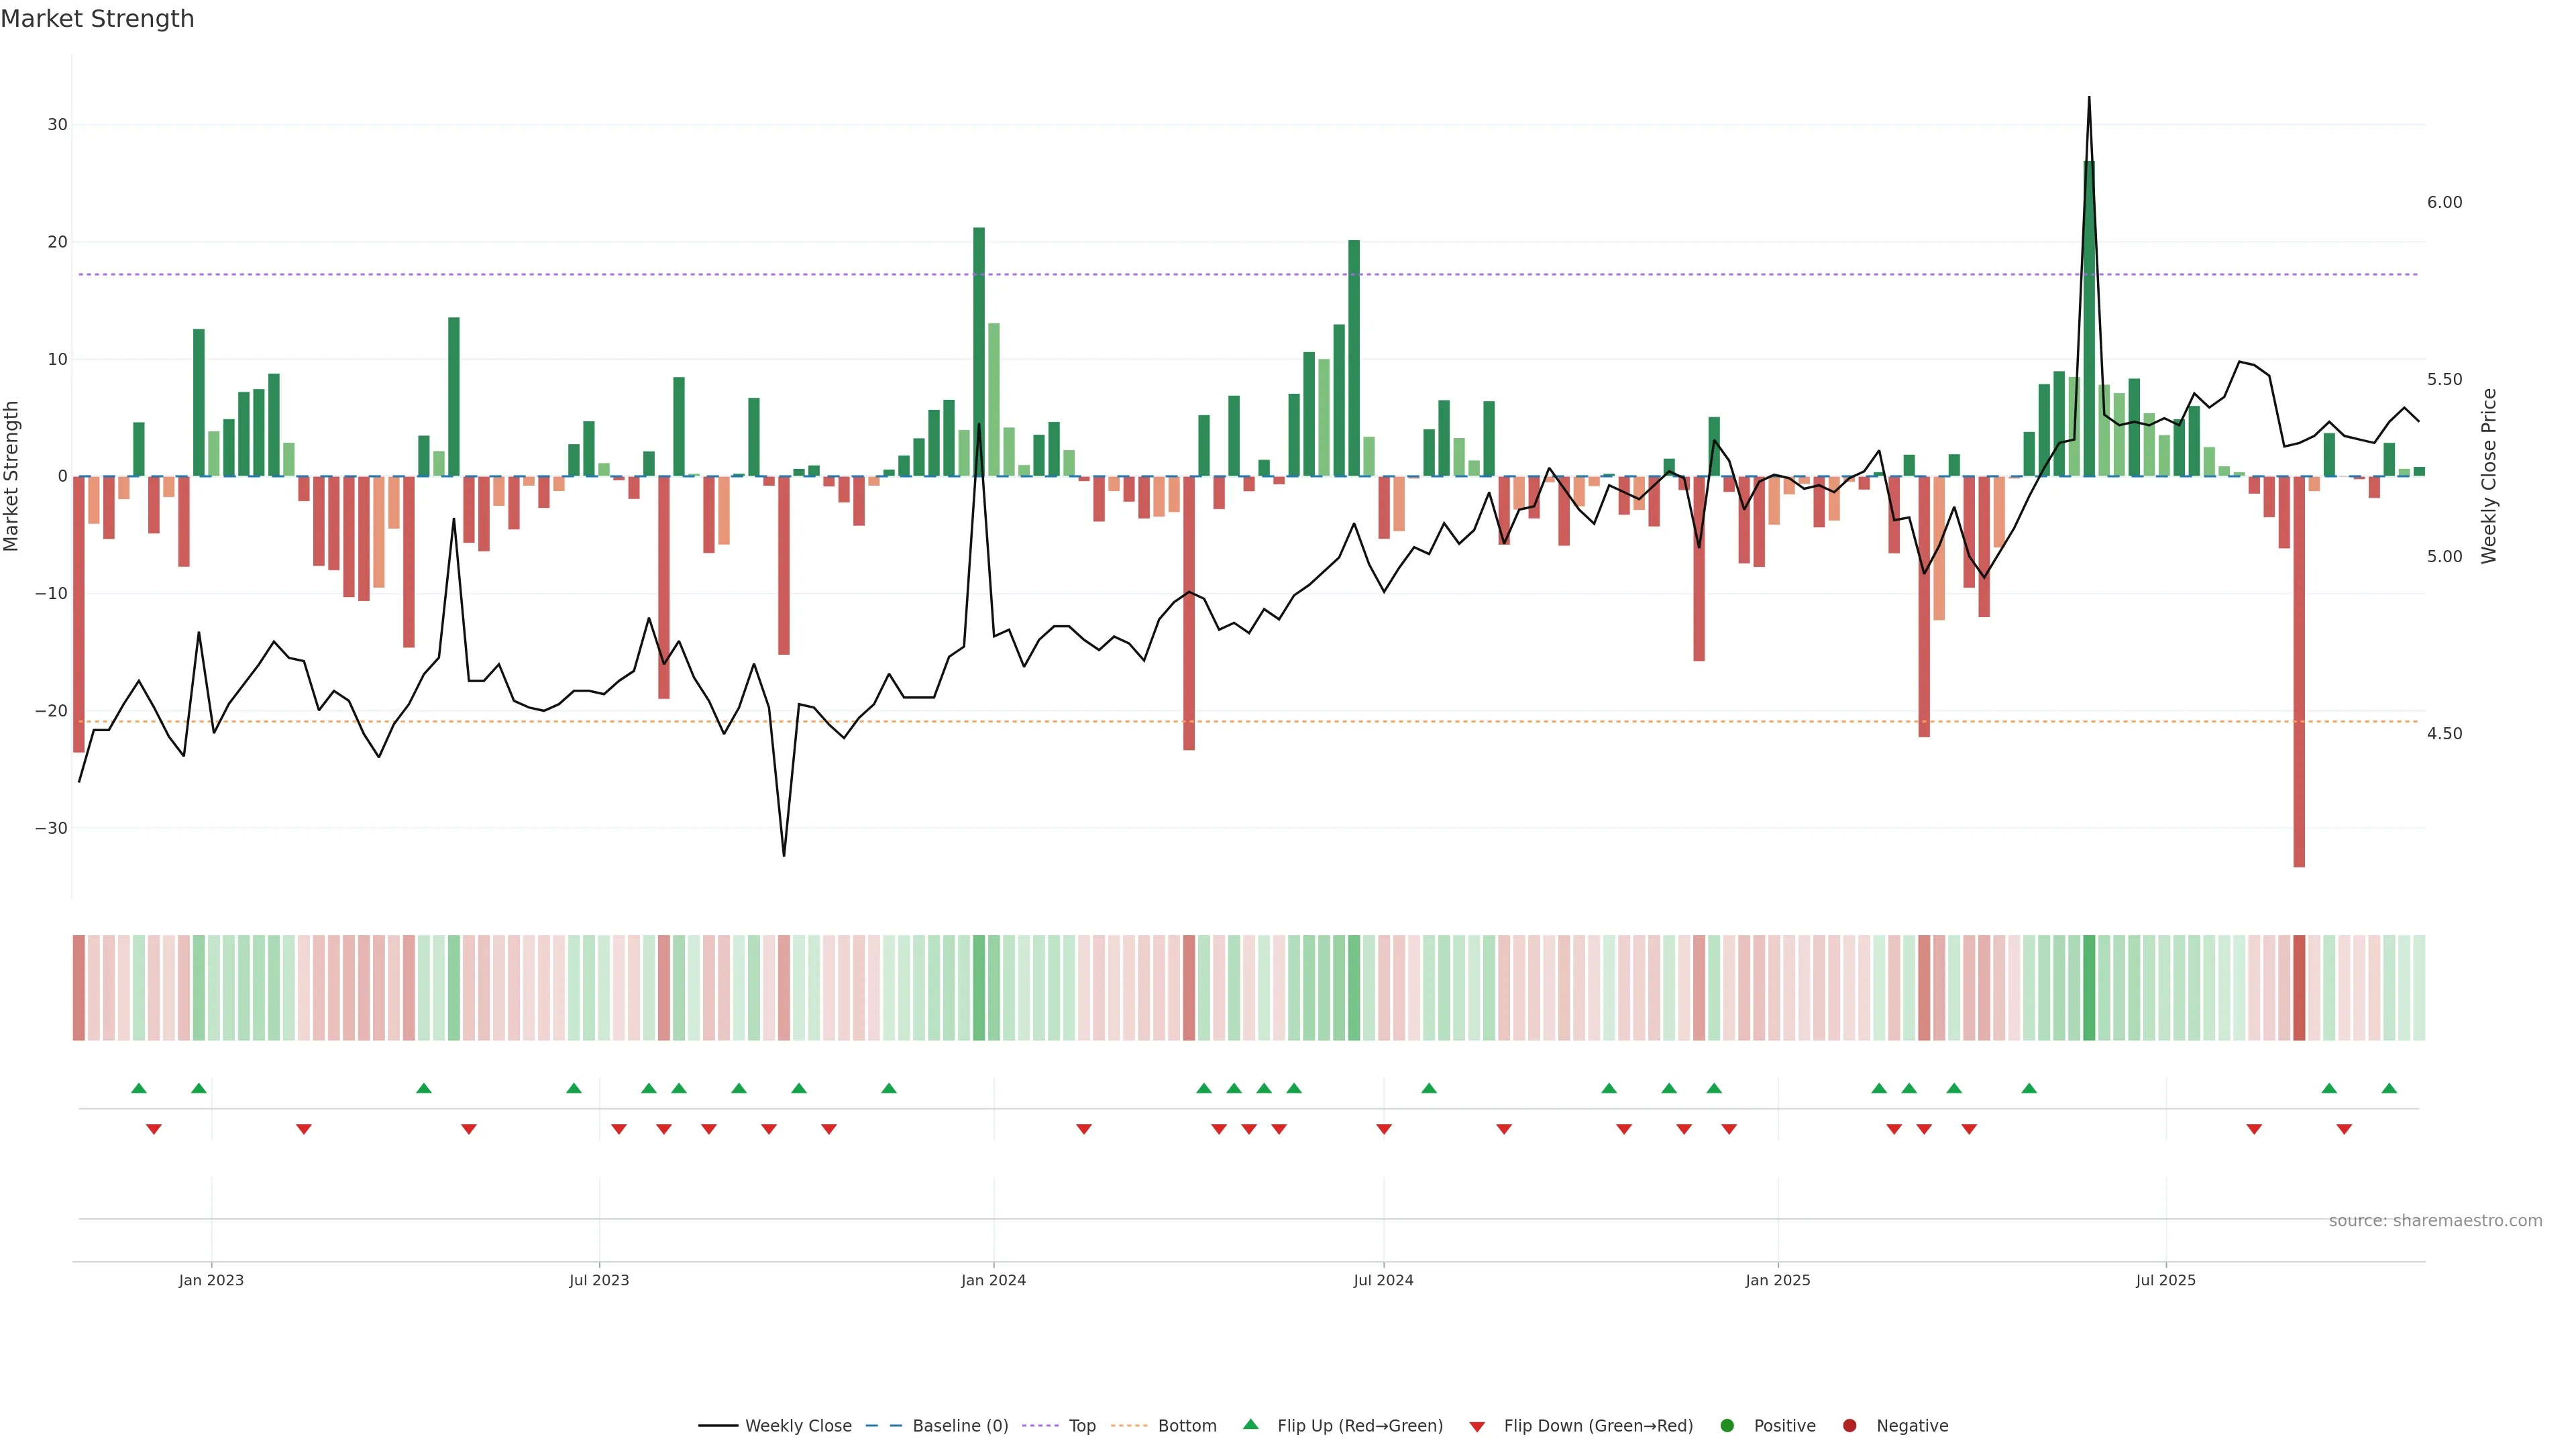This screenshot has height=1449, width=2576.
Task: Click the source: sharemaestro.com text
Action: click(x=2435, y=1220)
